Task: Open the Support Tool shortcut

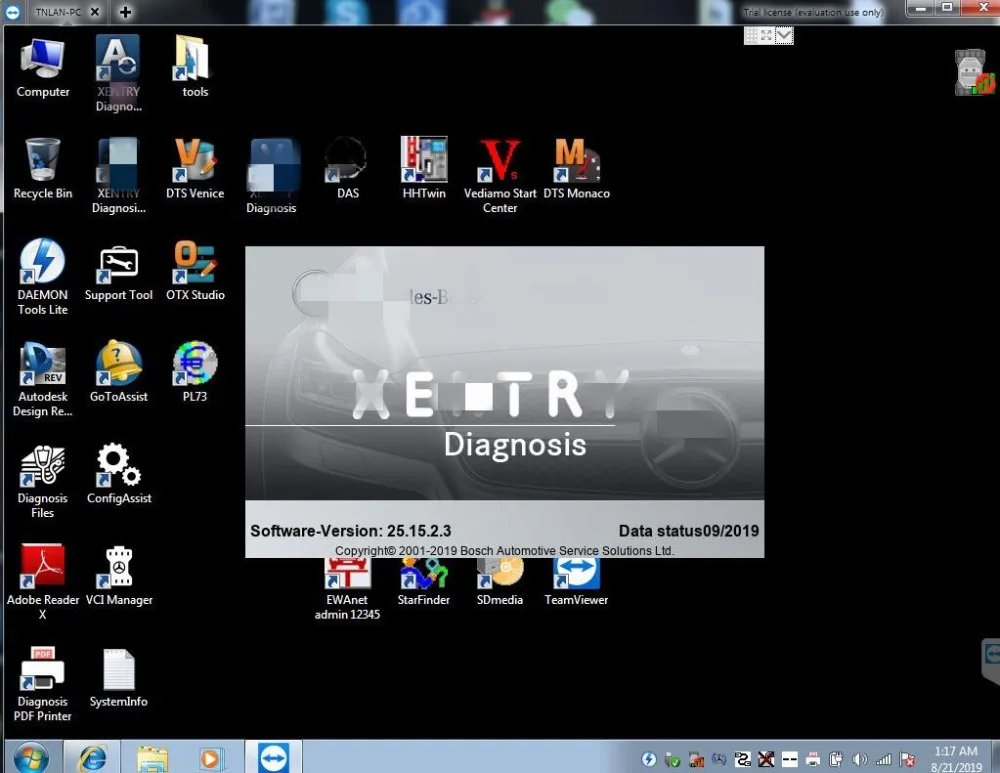Action: 119,272
